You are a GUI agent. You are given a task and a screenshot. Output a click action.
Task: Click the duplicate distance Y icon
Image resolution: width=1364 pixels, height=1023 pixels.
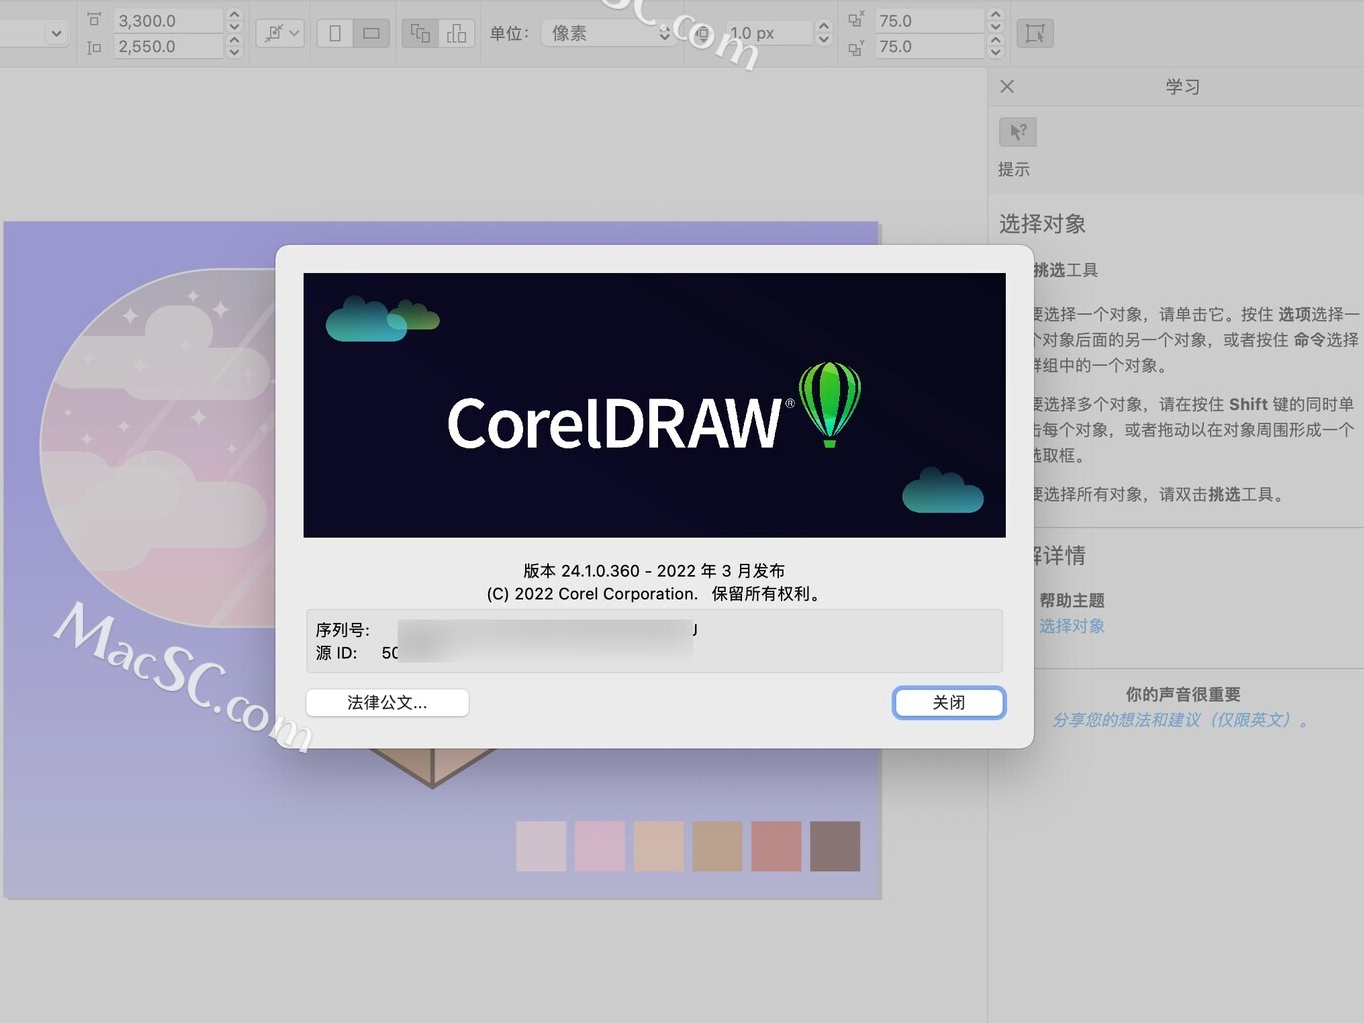(x=855, y=46)
